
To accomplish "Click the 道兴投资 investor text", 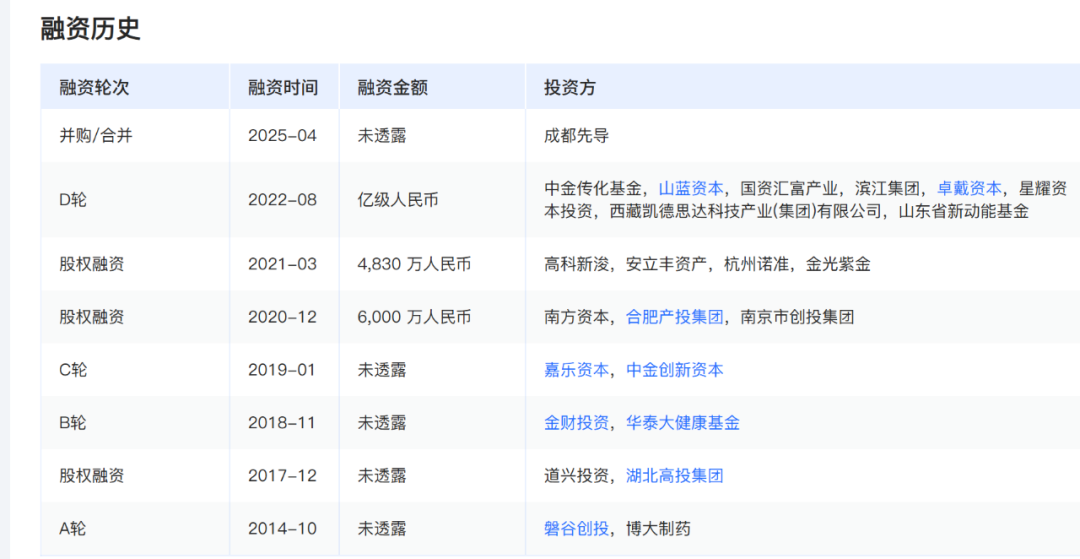I will [577, 475].
